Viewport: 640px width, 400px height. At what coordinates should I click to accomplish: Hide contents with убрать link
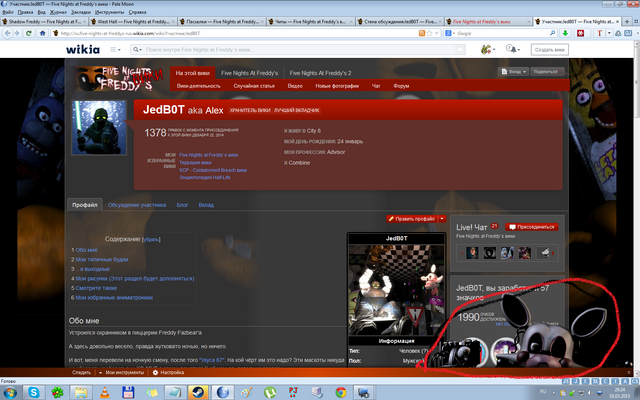pos(151,240)
